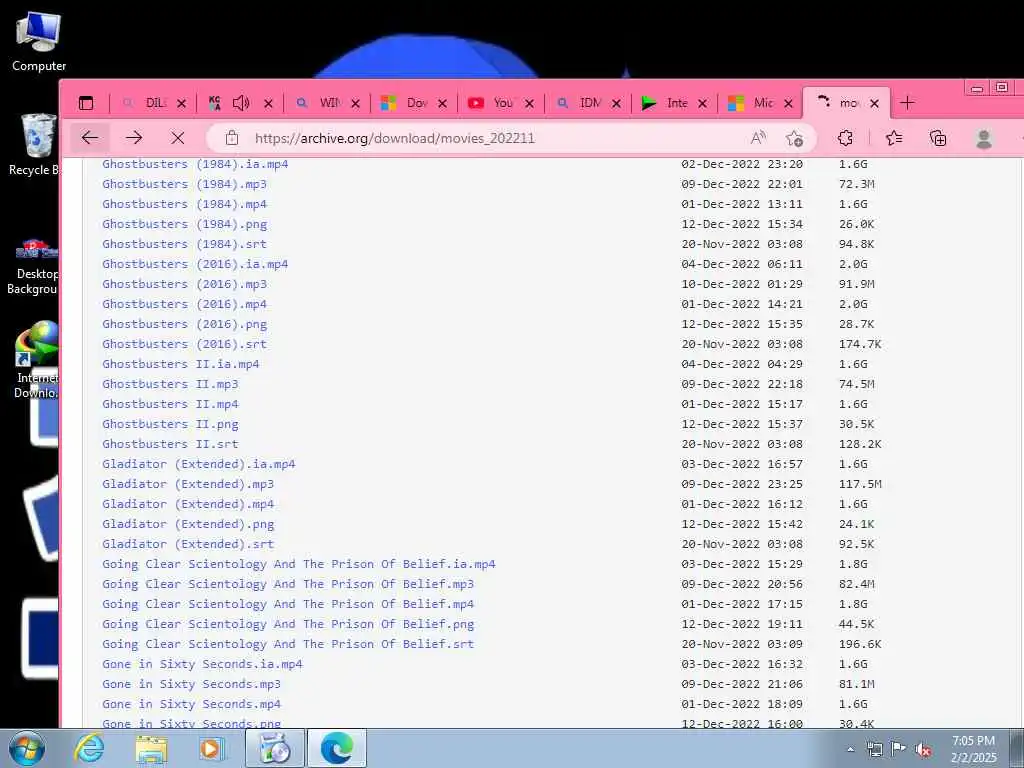
Task: Open Gladiator (Extended).srt link
Action: (x=188, y=544)
